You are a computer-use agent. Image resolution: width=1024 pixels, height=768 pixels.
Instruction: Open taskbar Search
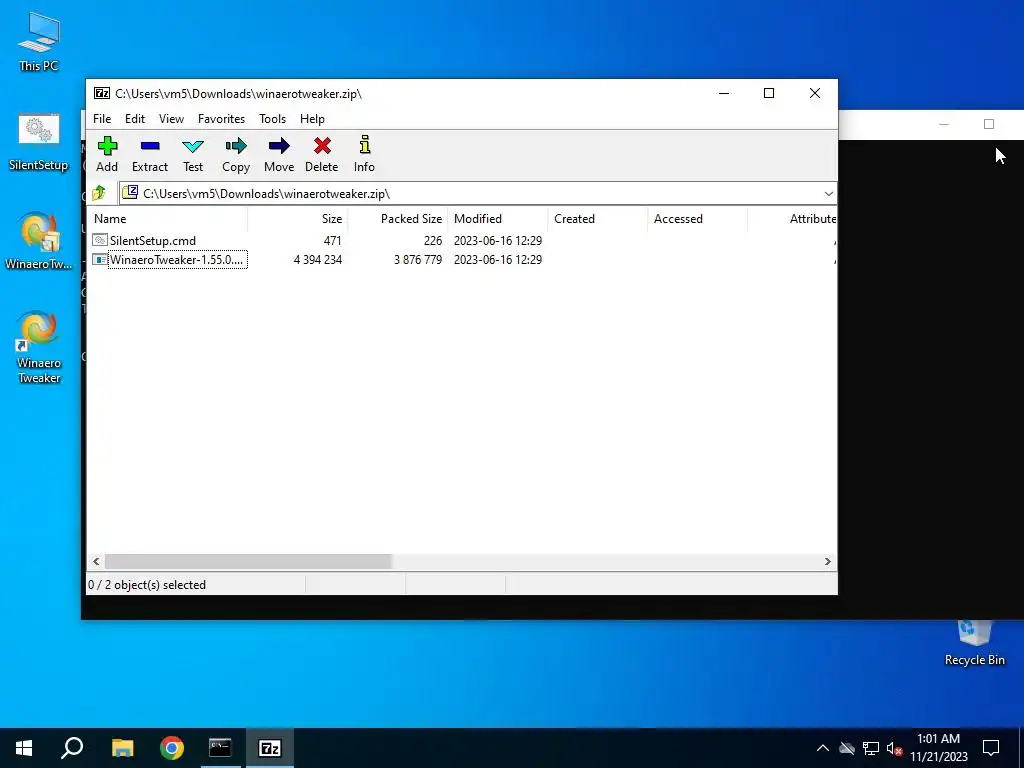(72, 748)
